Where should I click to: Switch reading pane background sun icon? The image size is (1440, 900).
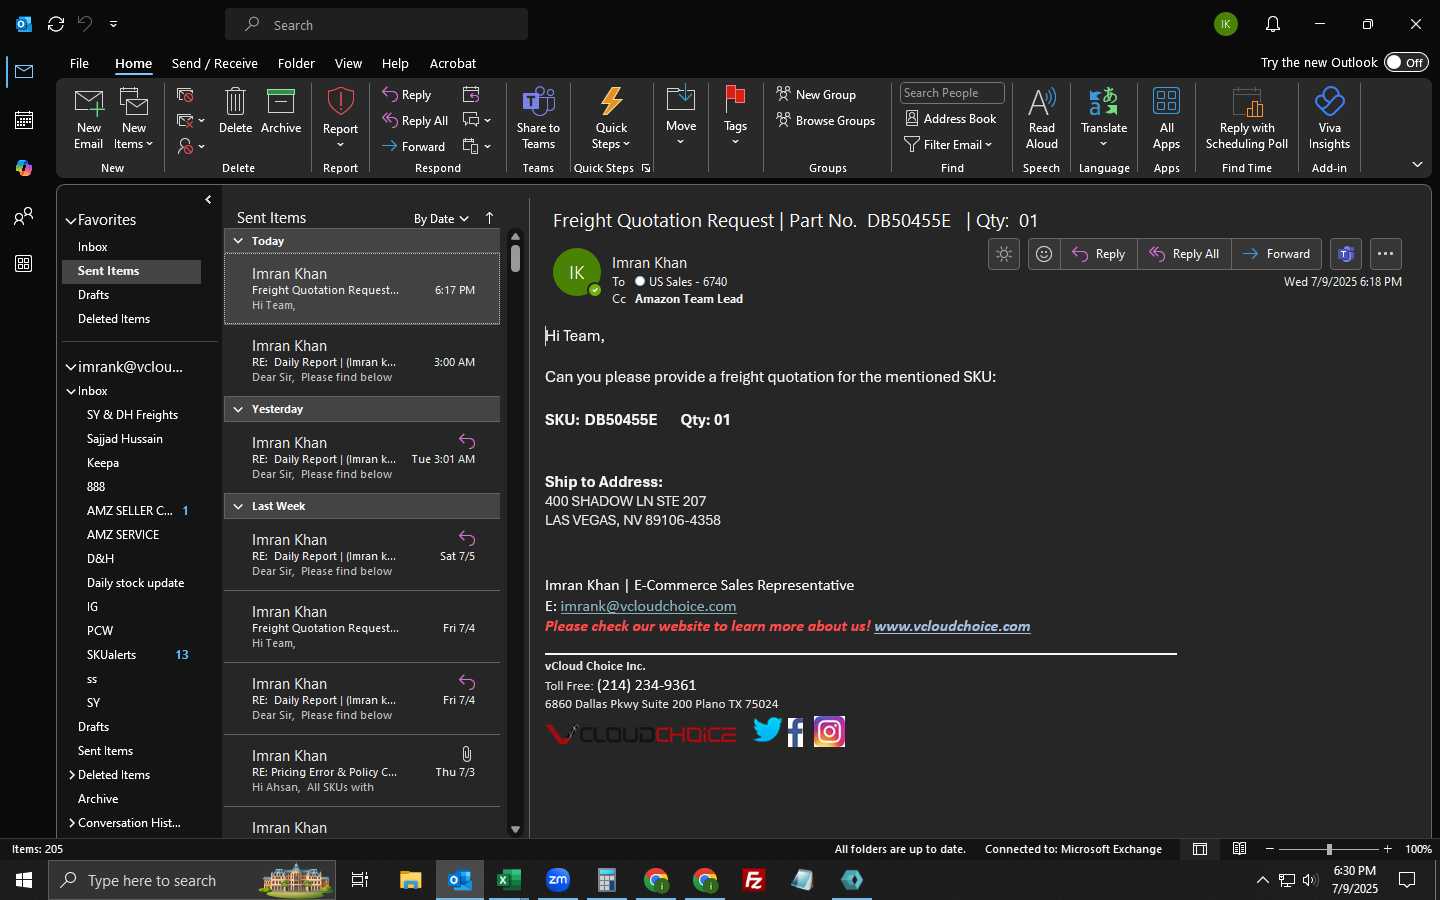[1004, 254]
